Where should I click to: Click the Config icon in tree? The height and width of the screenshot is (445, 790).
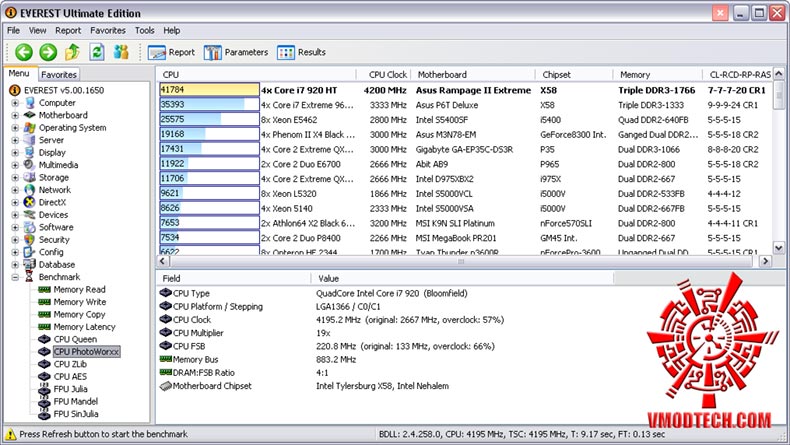30,252
